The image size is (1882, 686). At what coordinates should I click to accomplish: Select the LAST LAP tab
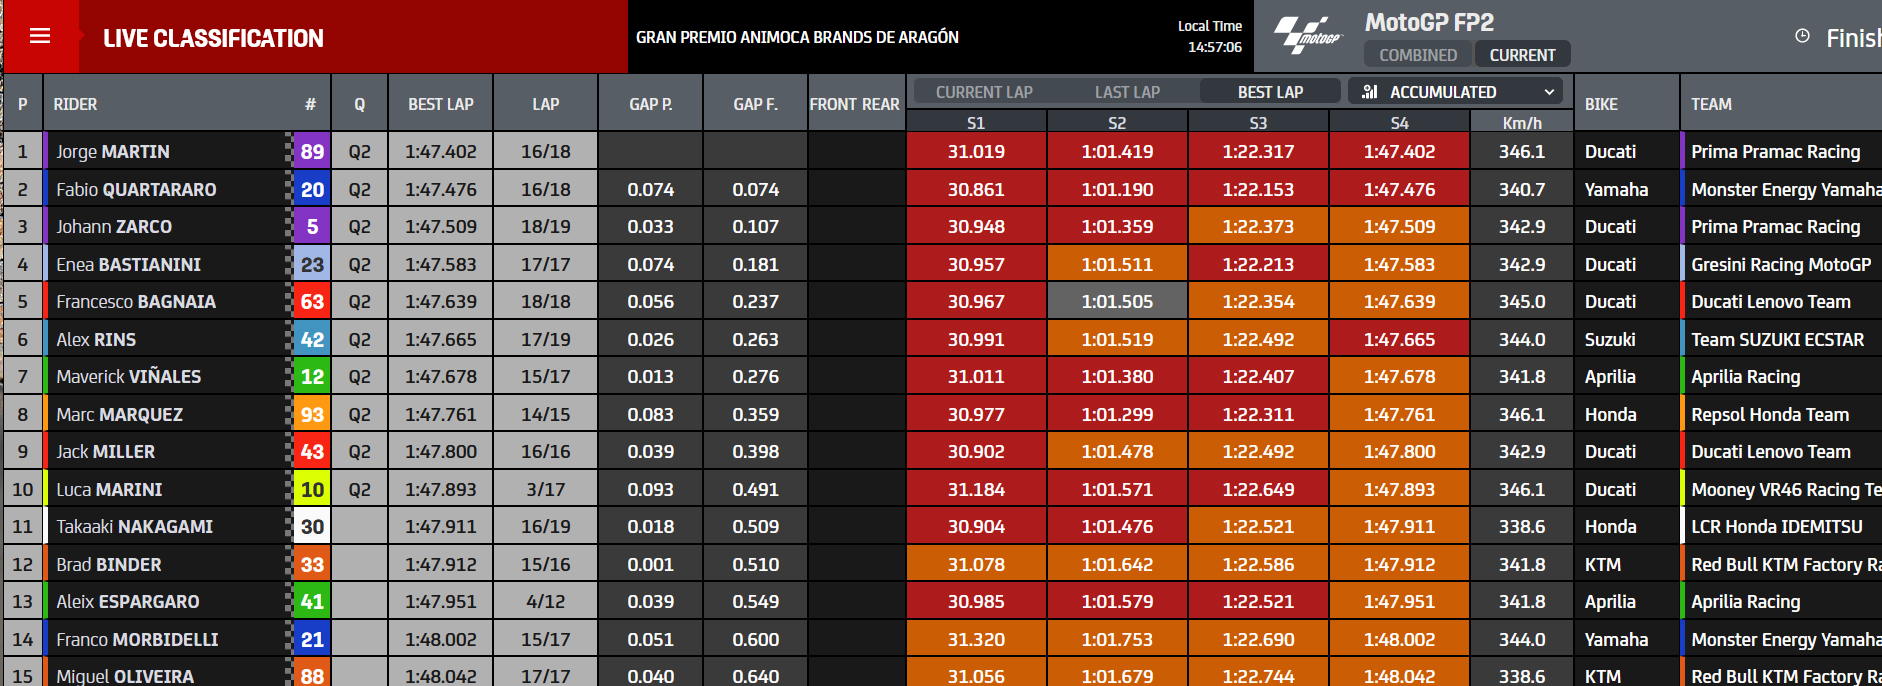point(1127,92)
